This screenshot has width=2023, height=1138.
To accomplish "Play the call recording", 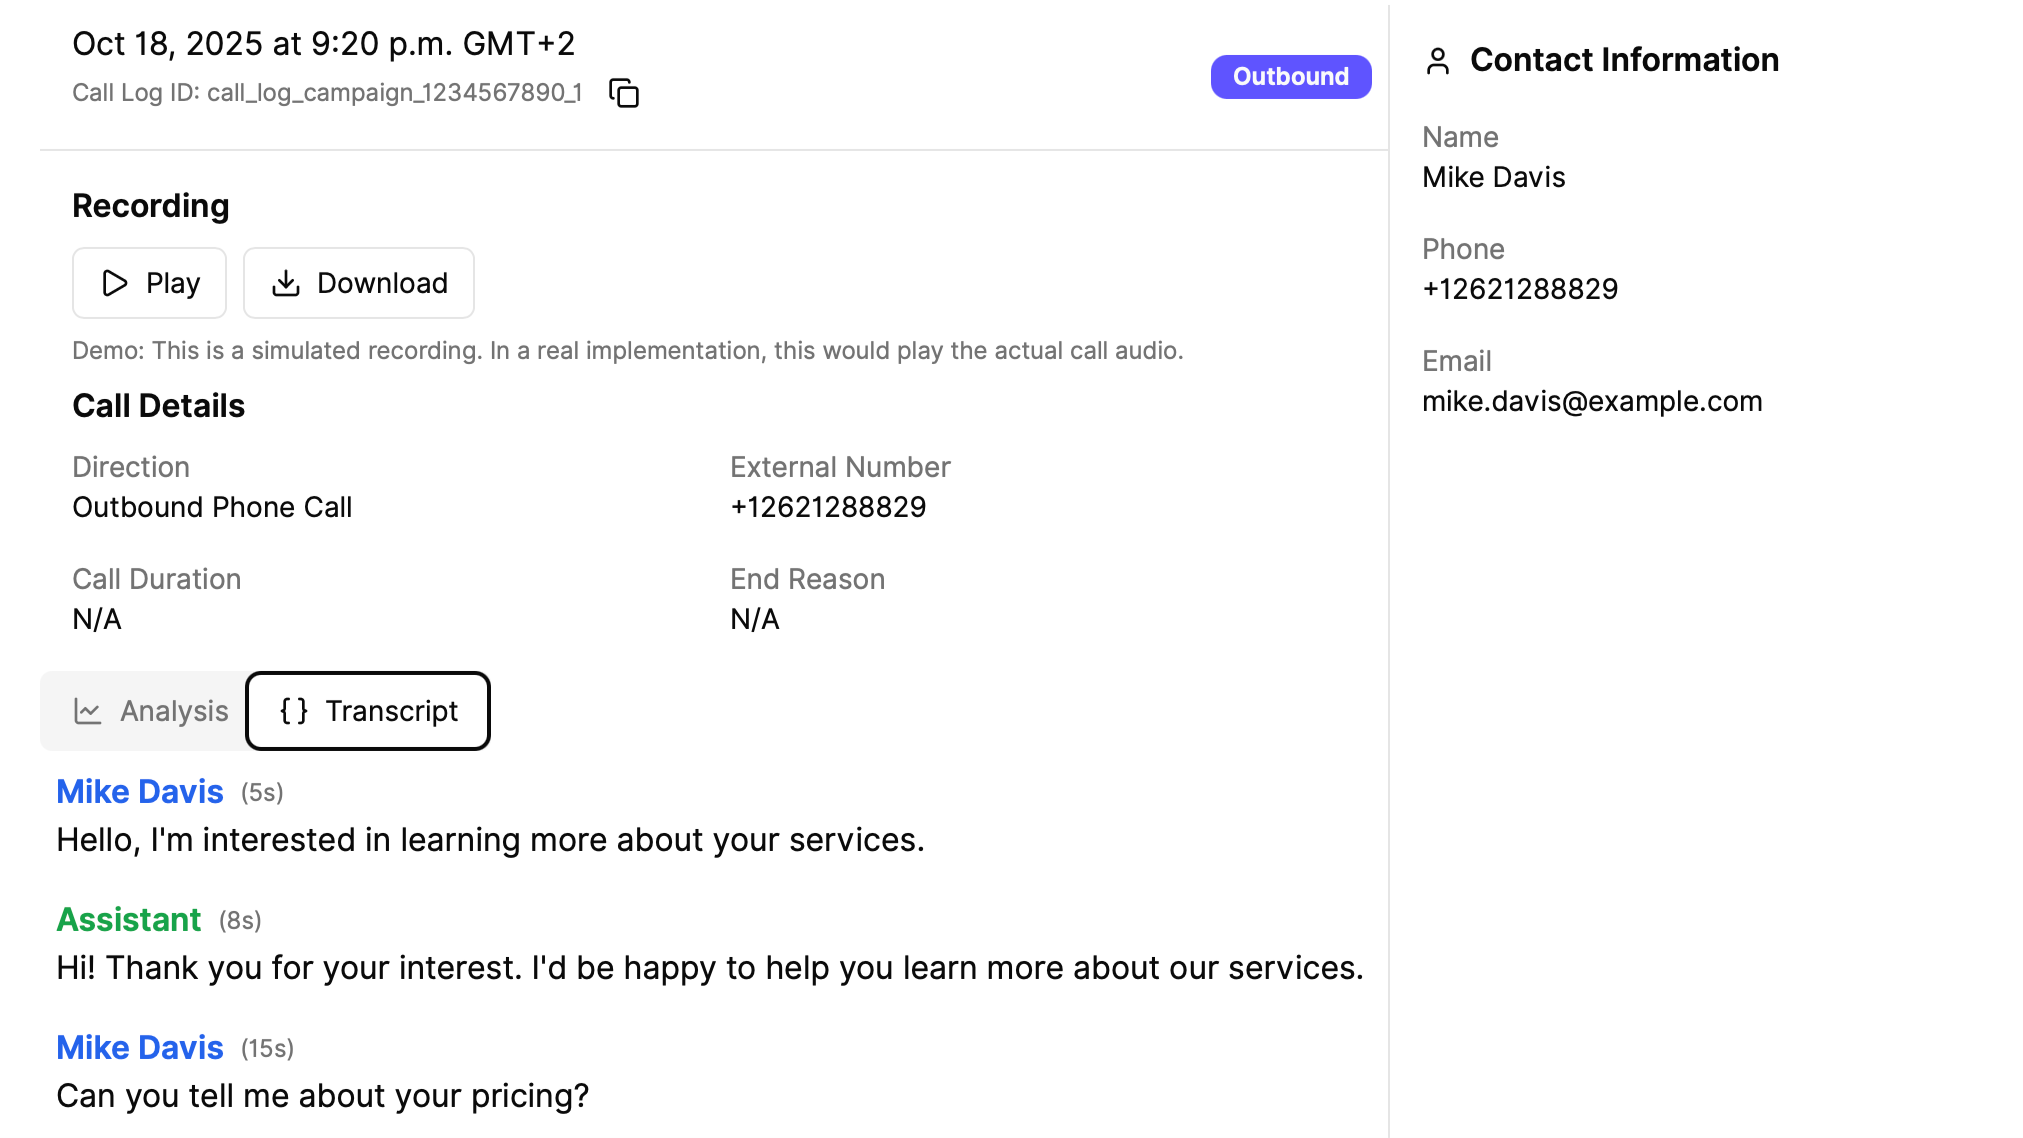I will point(150,283).
